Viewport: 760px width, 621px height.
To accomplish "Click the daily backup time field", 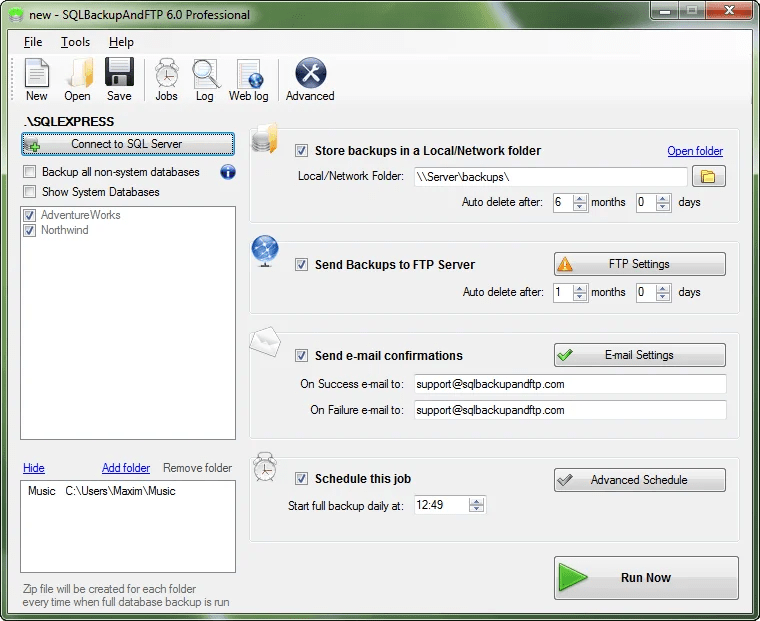I will 442,505.
